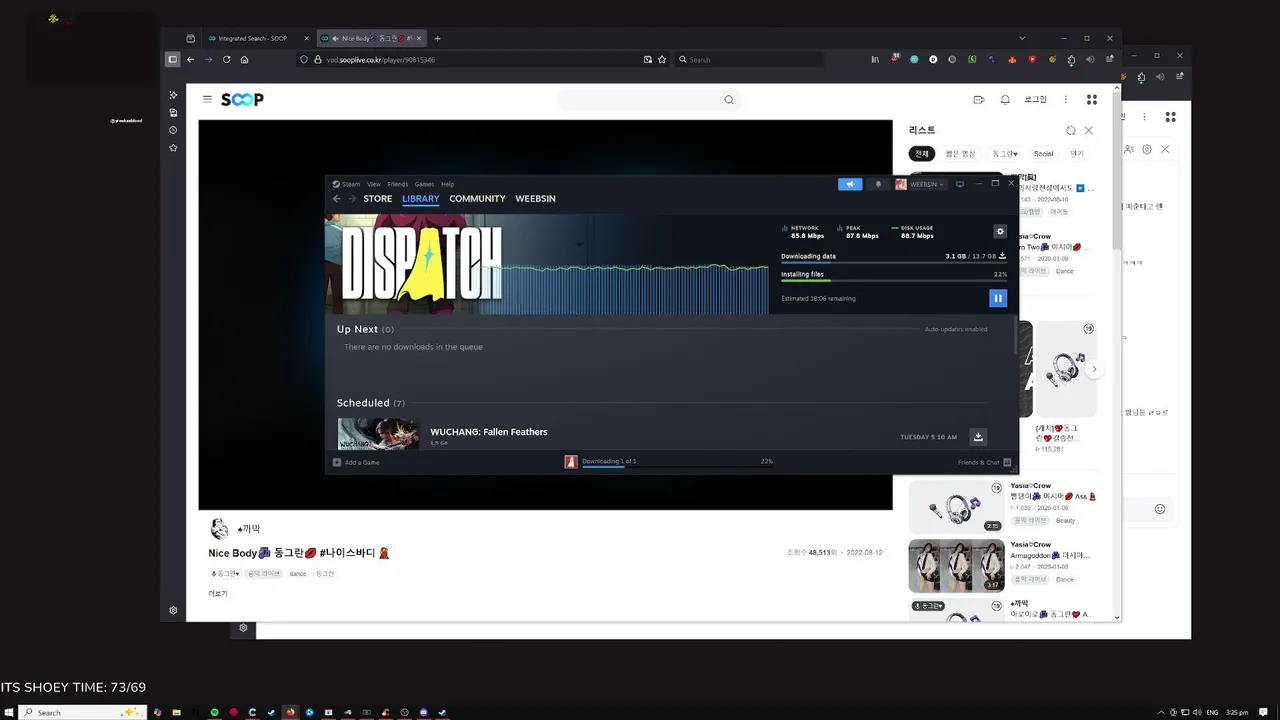Open the WEEBSIN profile tab
Screen dimensions: 1280x720
pyautogui.click(x=535, y=199)
